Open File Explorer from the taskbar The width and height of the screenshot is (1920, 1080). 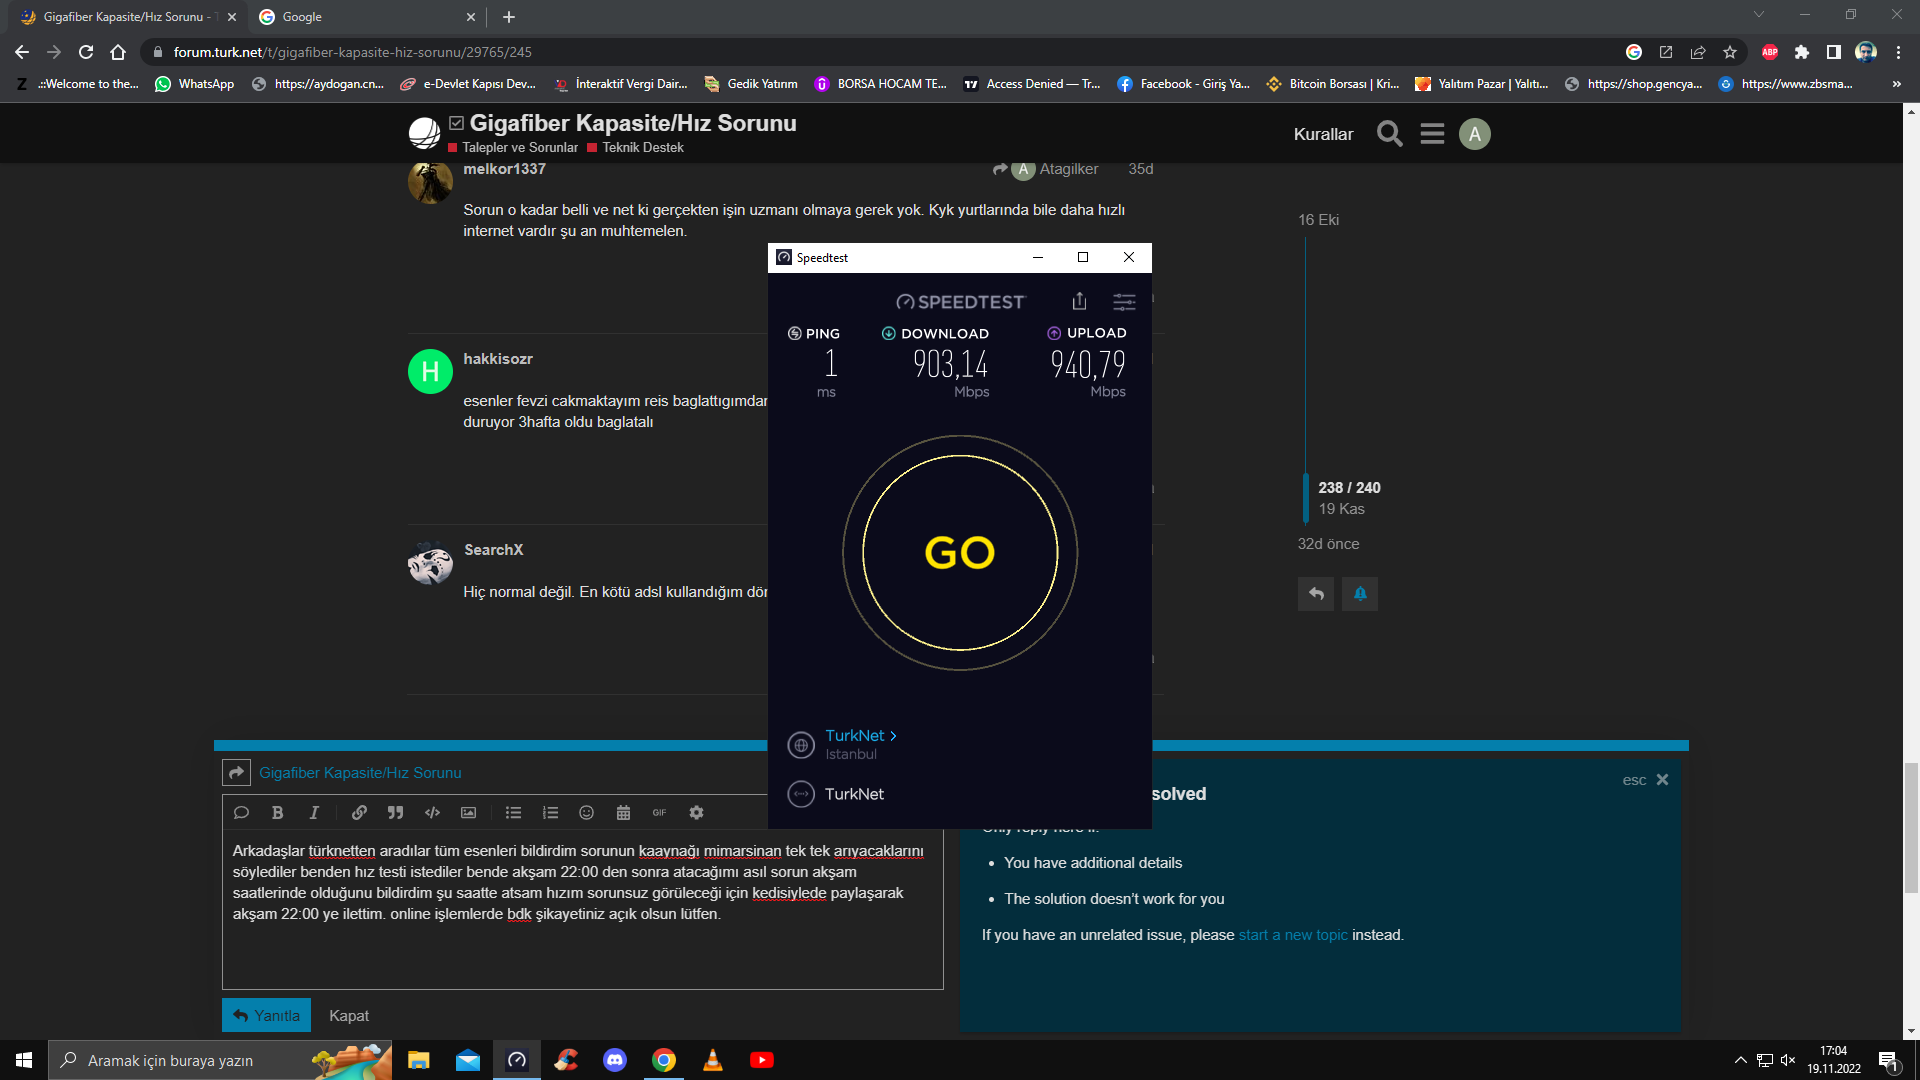419,1060
